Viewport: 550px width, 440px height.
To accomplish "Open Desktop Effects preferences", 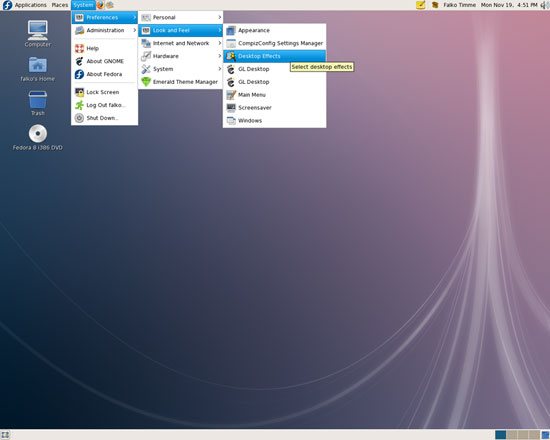I will pos(274,56).
